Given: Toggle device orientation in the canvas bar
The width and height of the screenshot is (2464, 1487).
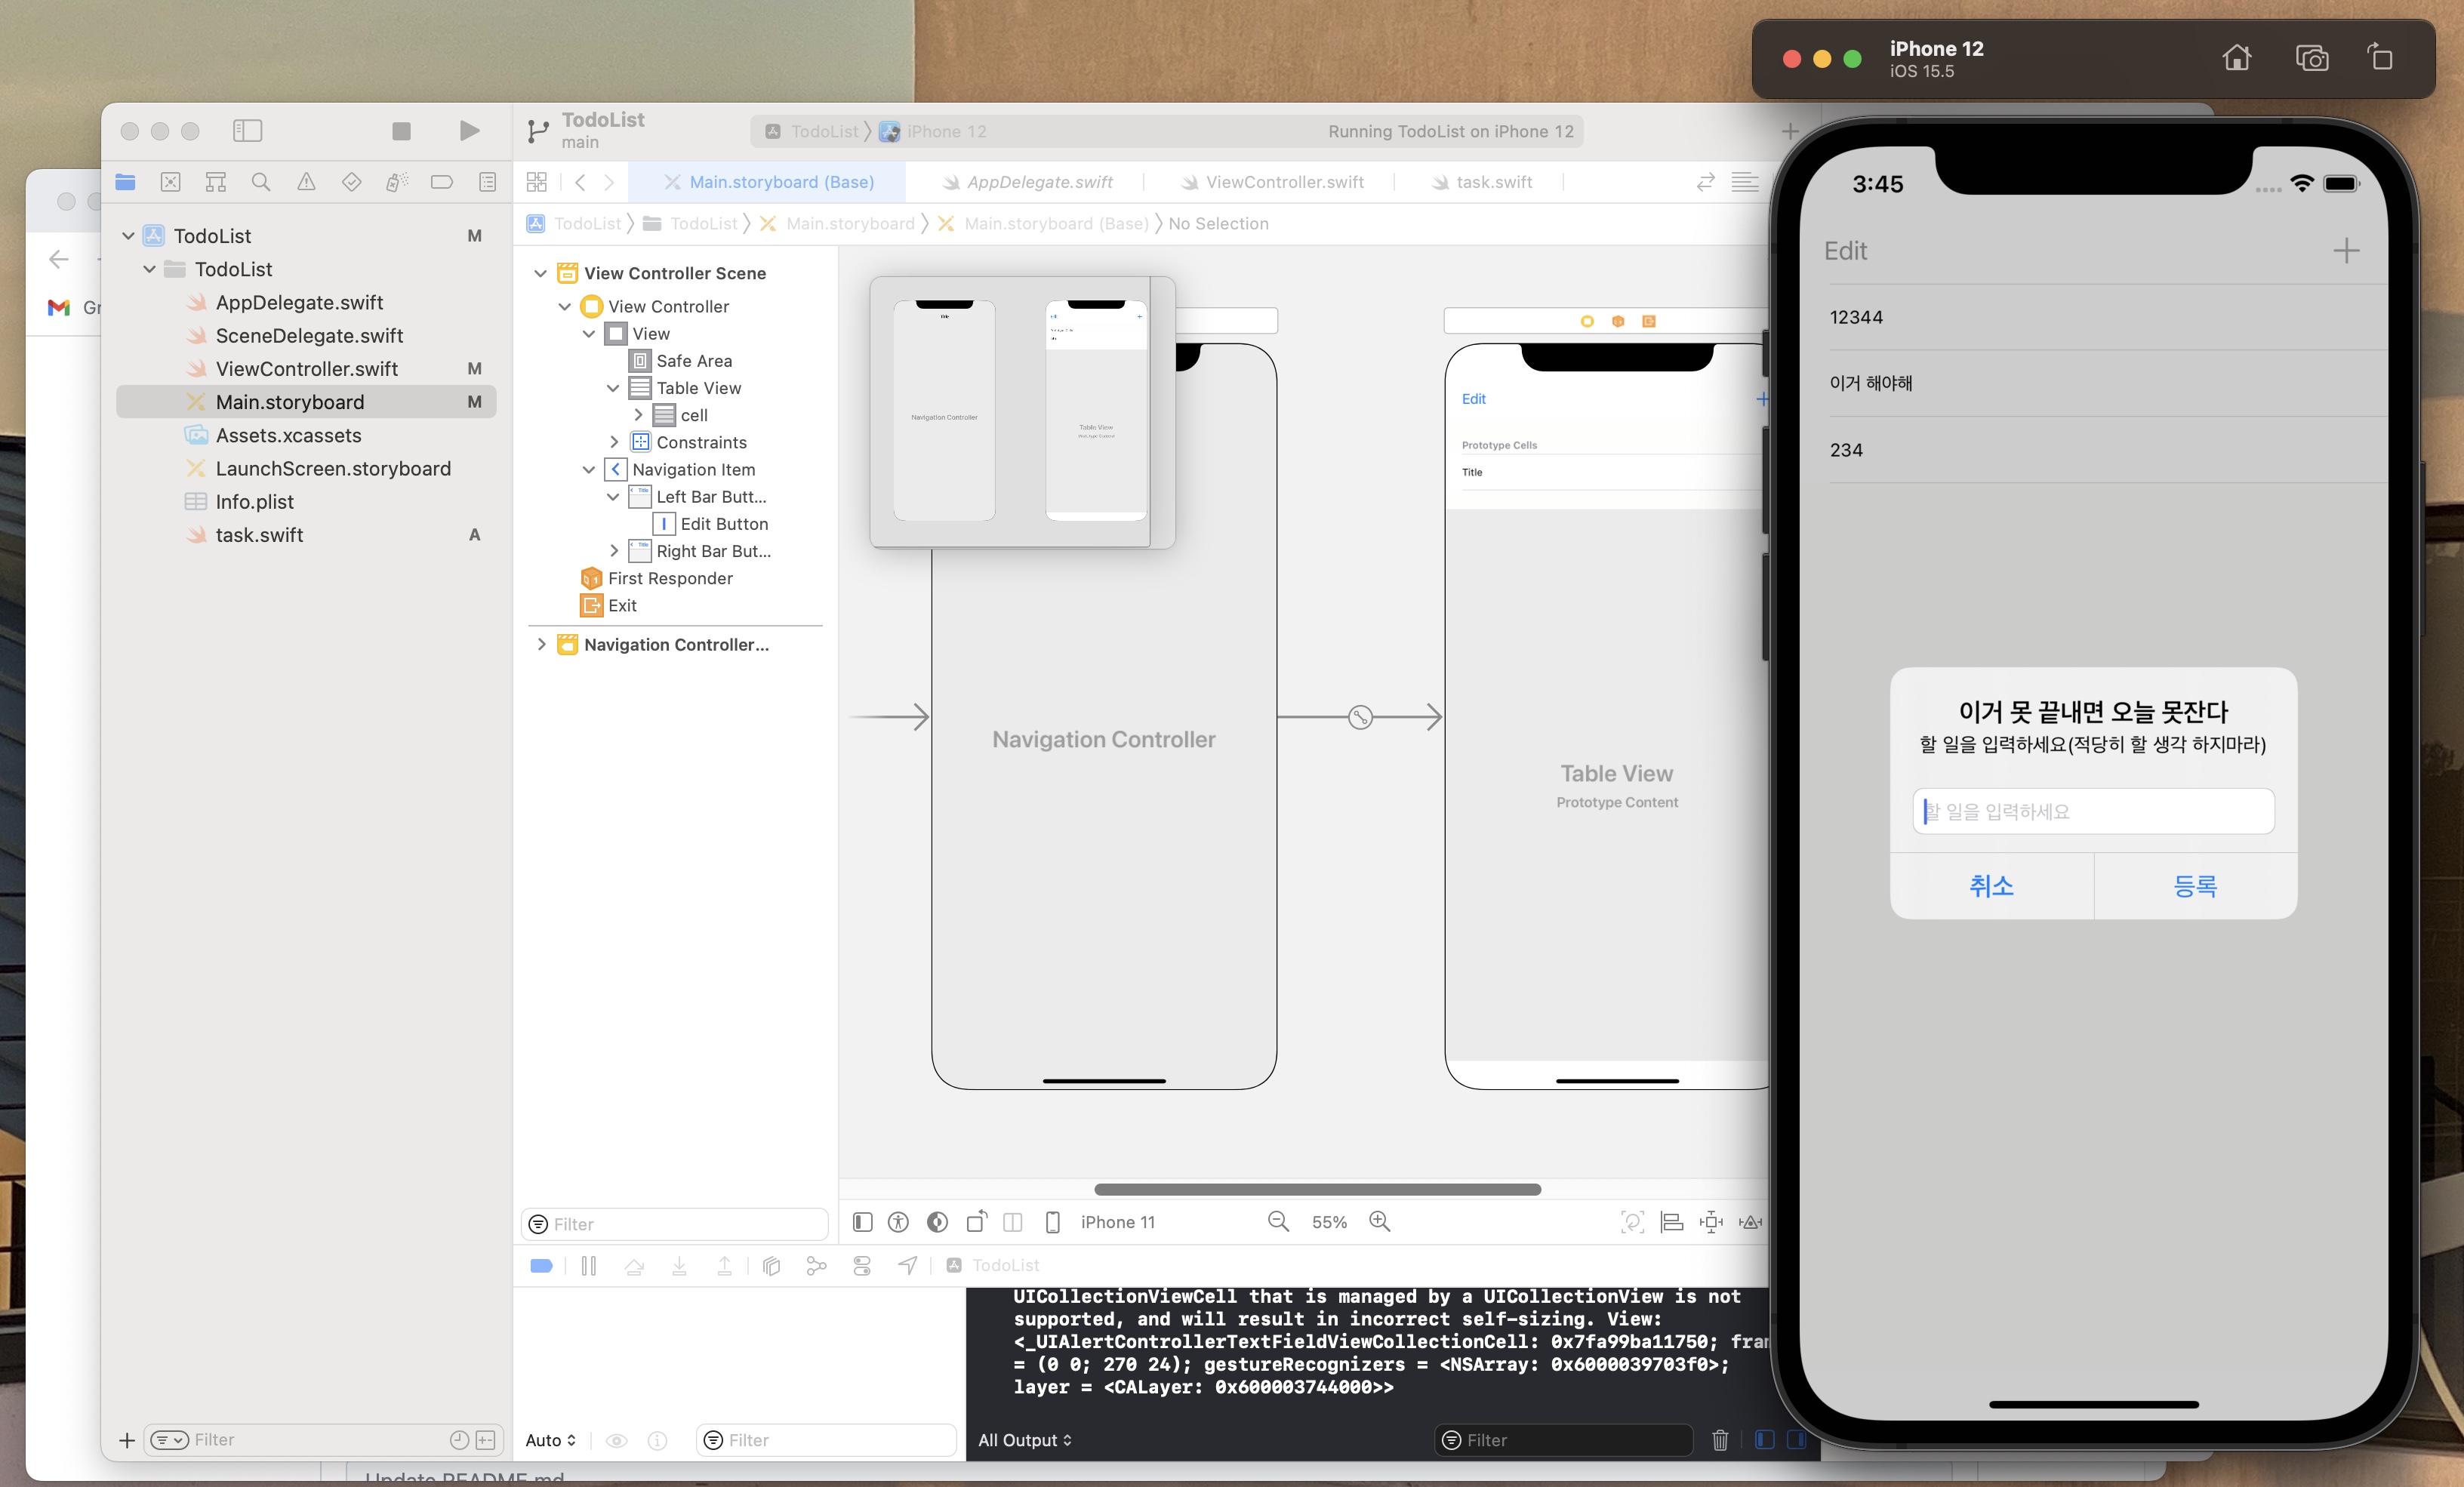Looking at the screenshot, I should (976, 1222).
